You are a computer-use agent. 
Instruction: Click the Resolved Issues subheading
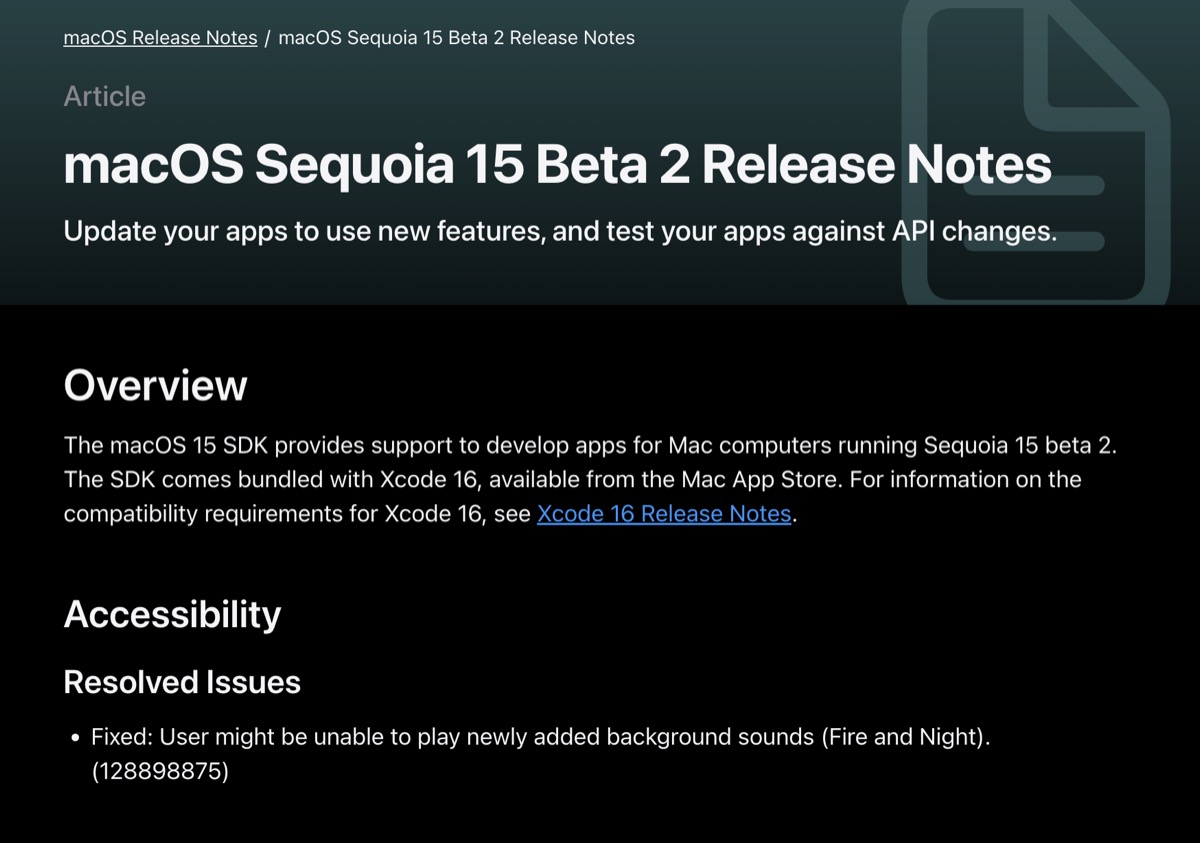(x=182, y=682)
